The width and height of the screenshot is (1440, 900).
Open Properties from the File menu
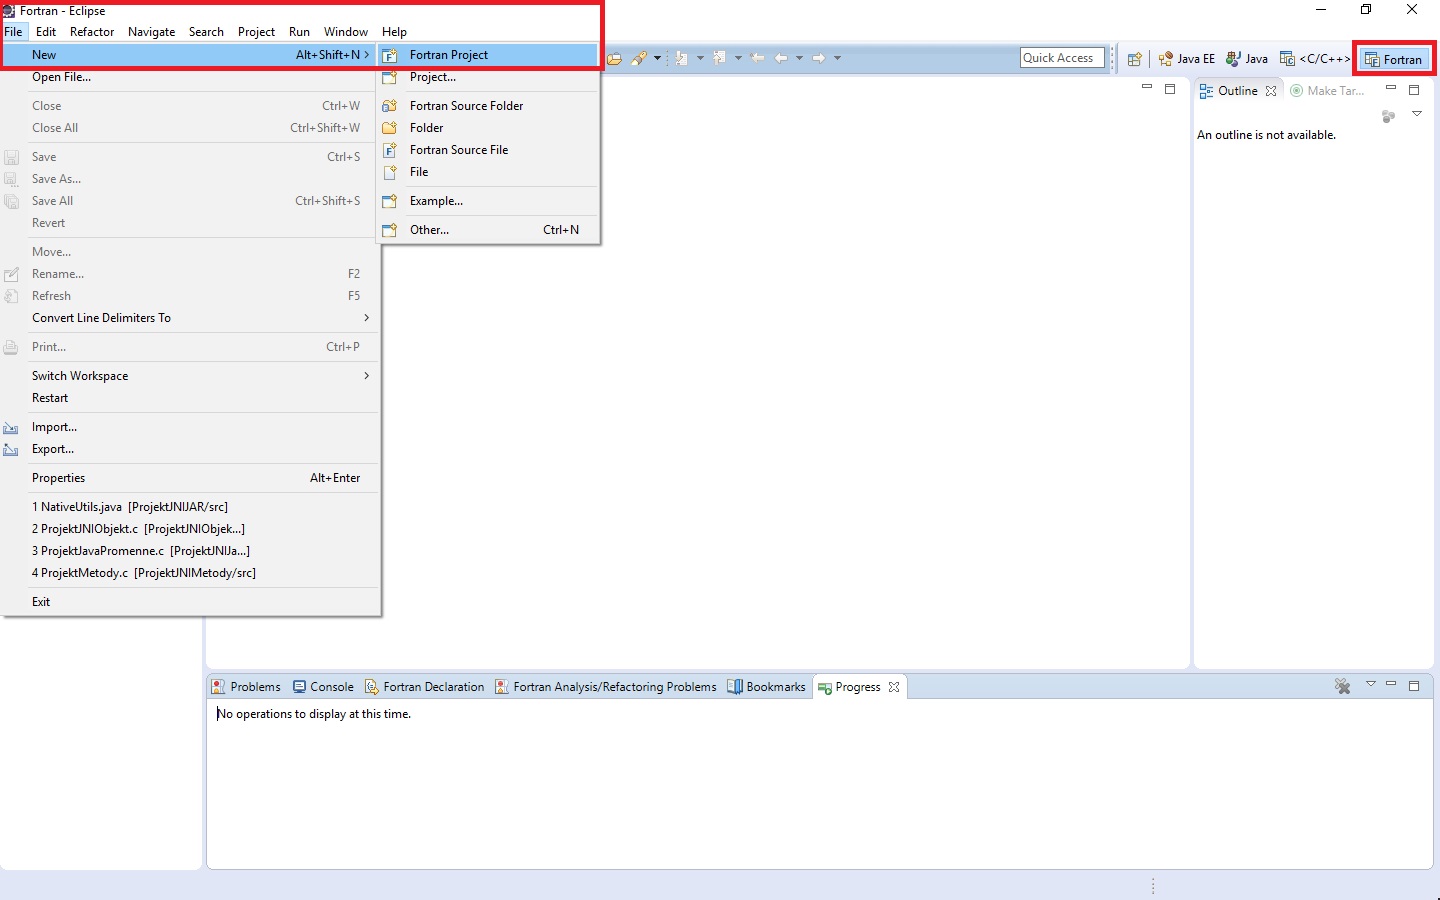click(x=190, y=478)
